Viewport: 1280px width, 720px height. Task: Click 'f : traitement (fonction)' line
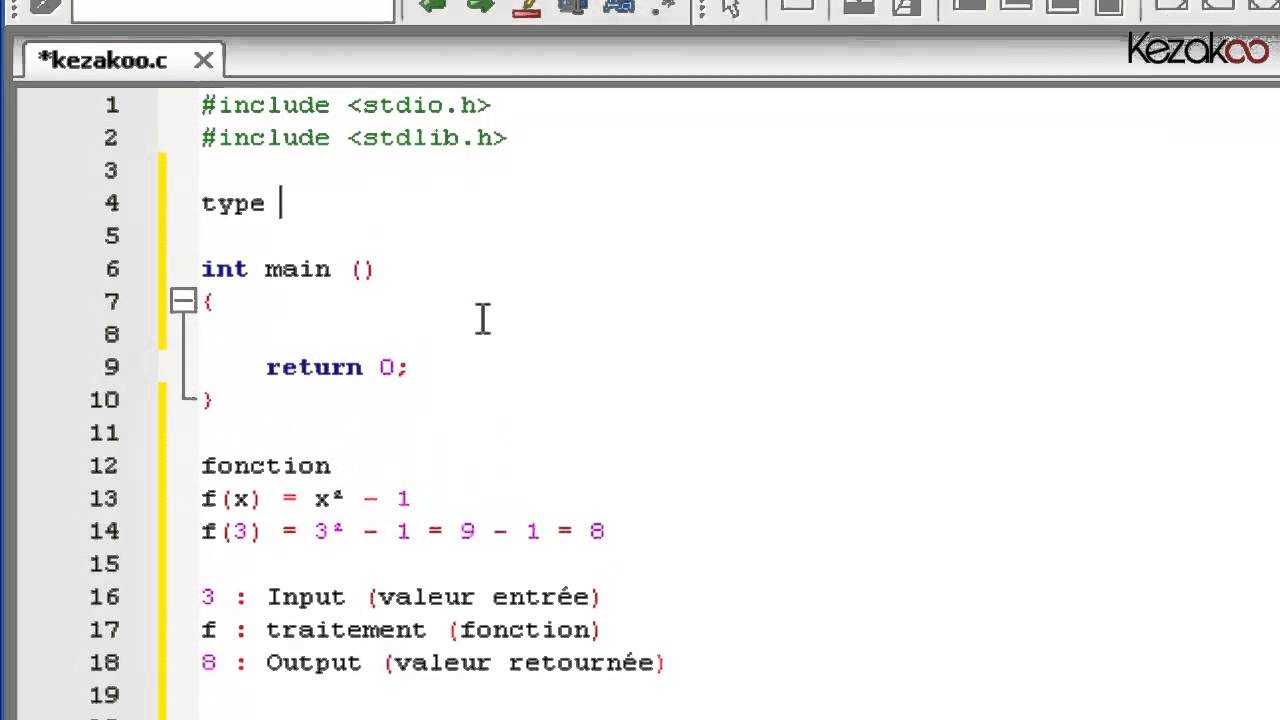[x=400, y=630]
